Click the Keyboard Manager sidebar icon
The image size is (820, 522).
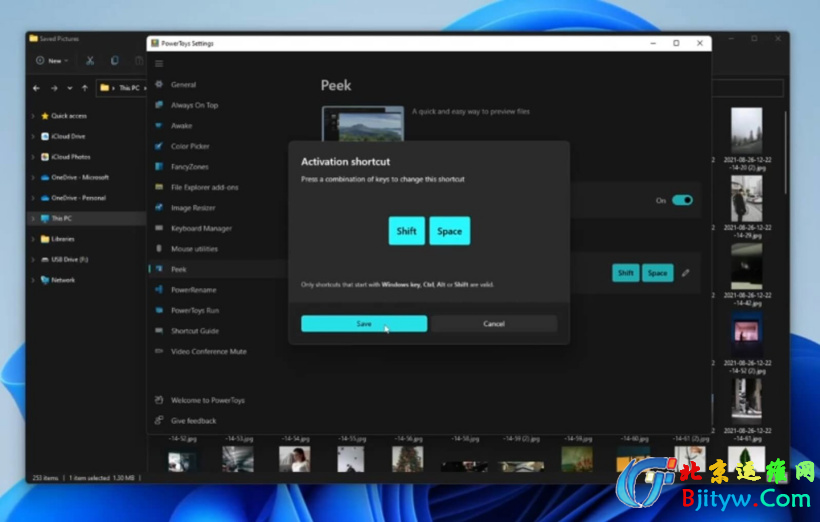(159, 228)
